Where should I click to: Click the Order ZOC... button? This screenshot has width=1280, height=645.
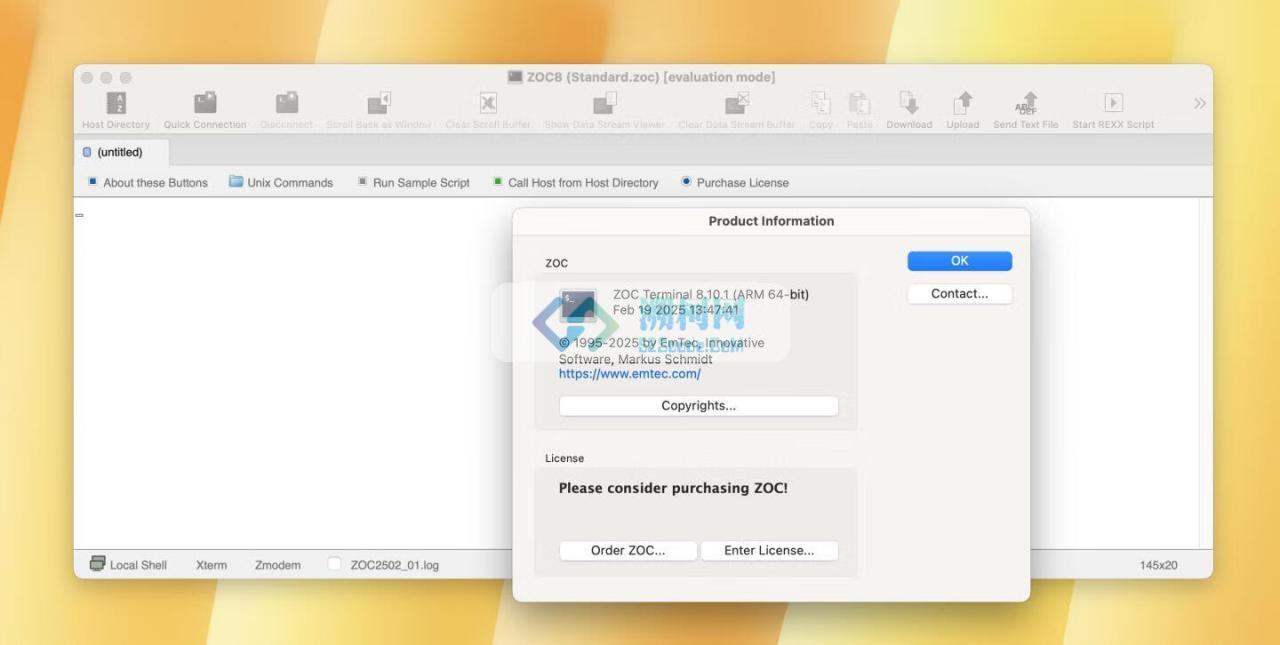[628, 551]
